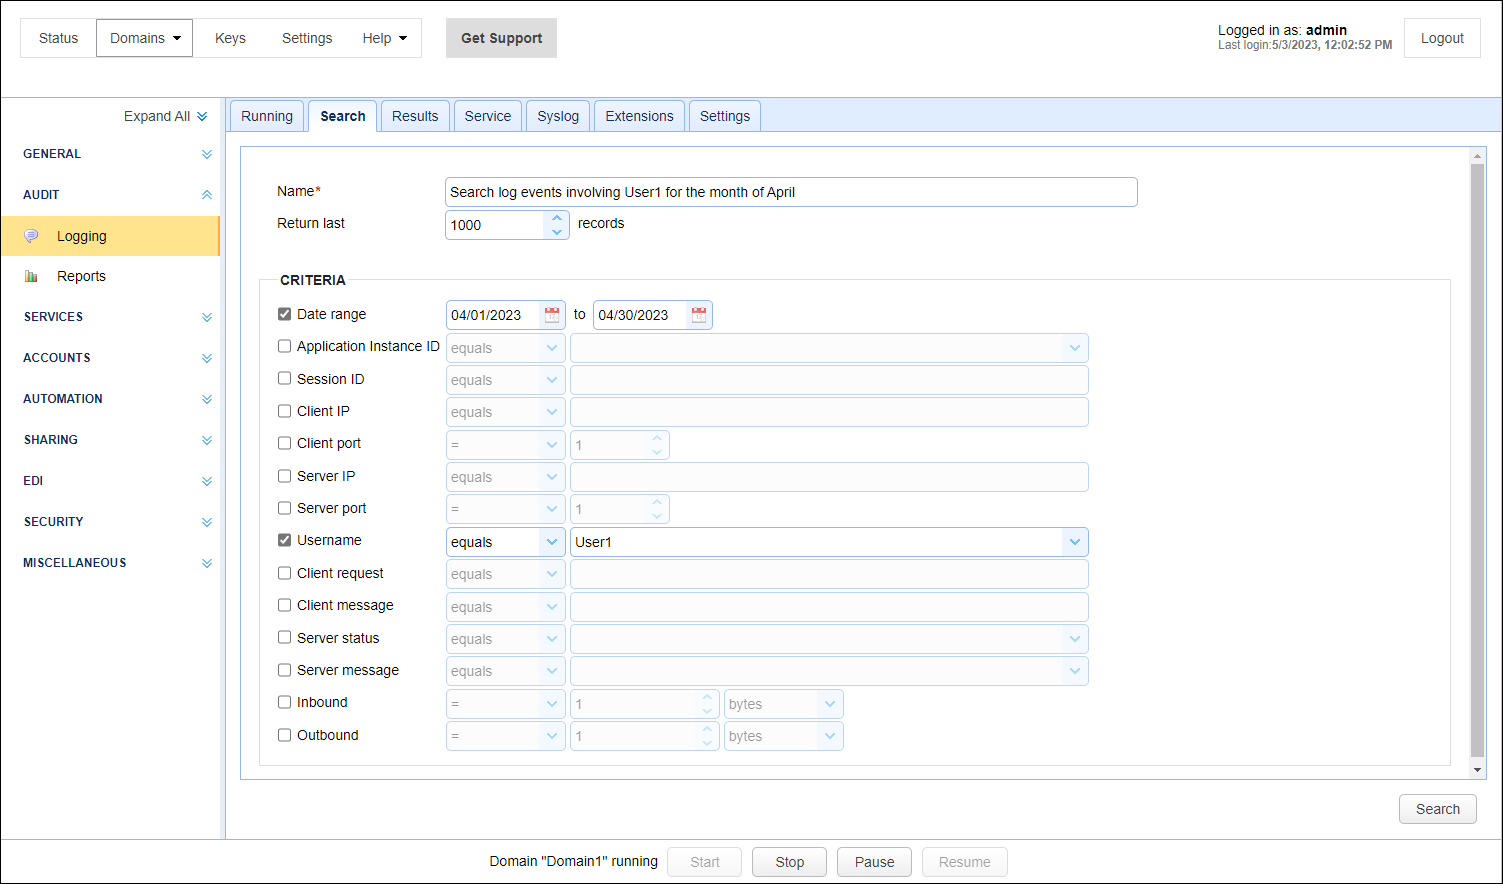Tick the Session ID checkbox
The image size is (1503, 884).
[284, 379]
